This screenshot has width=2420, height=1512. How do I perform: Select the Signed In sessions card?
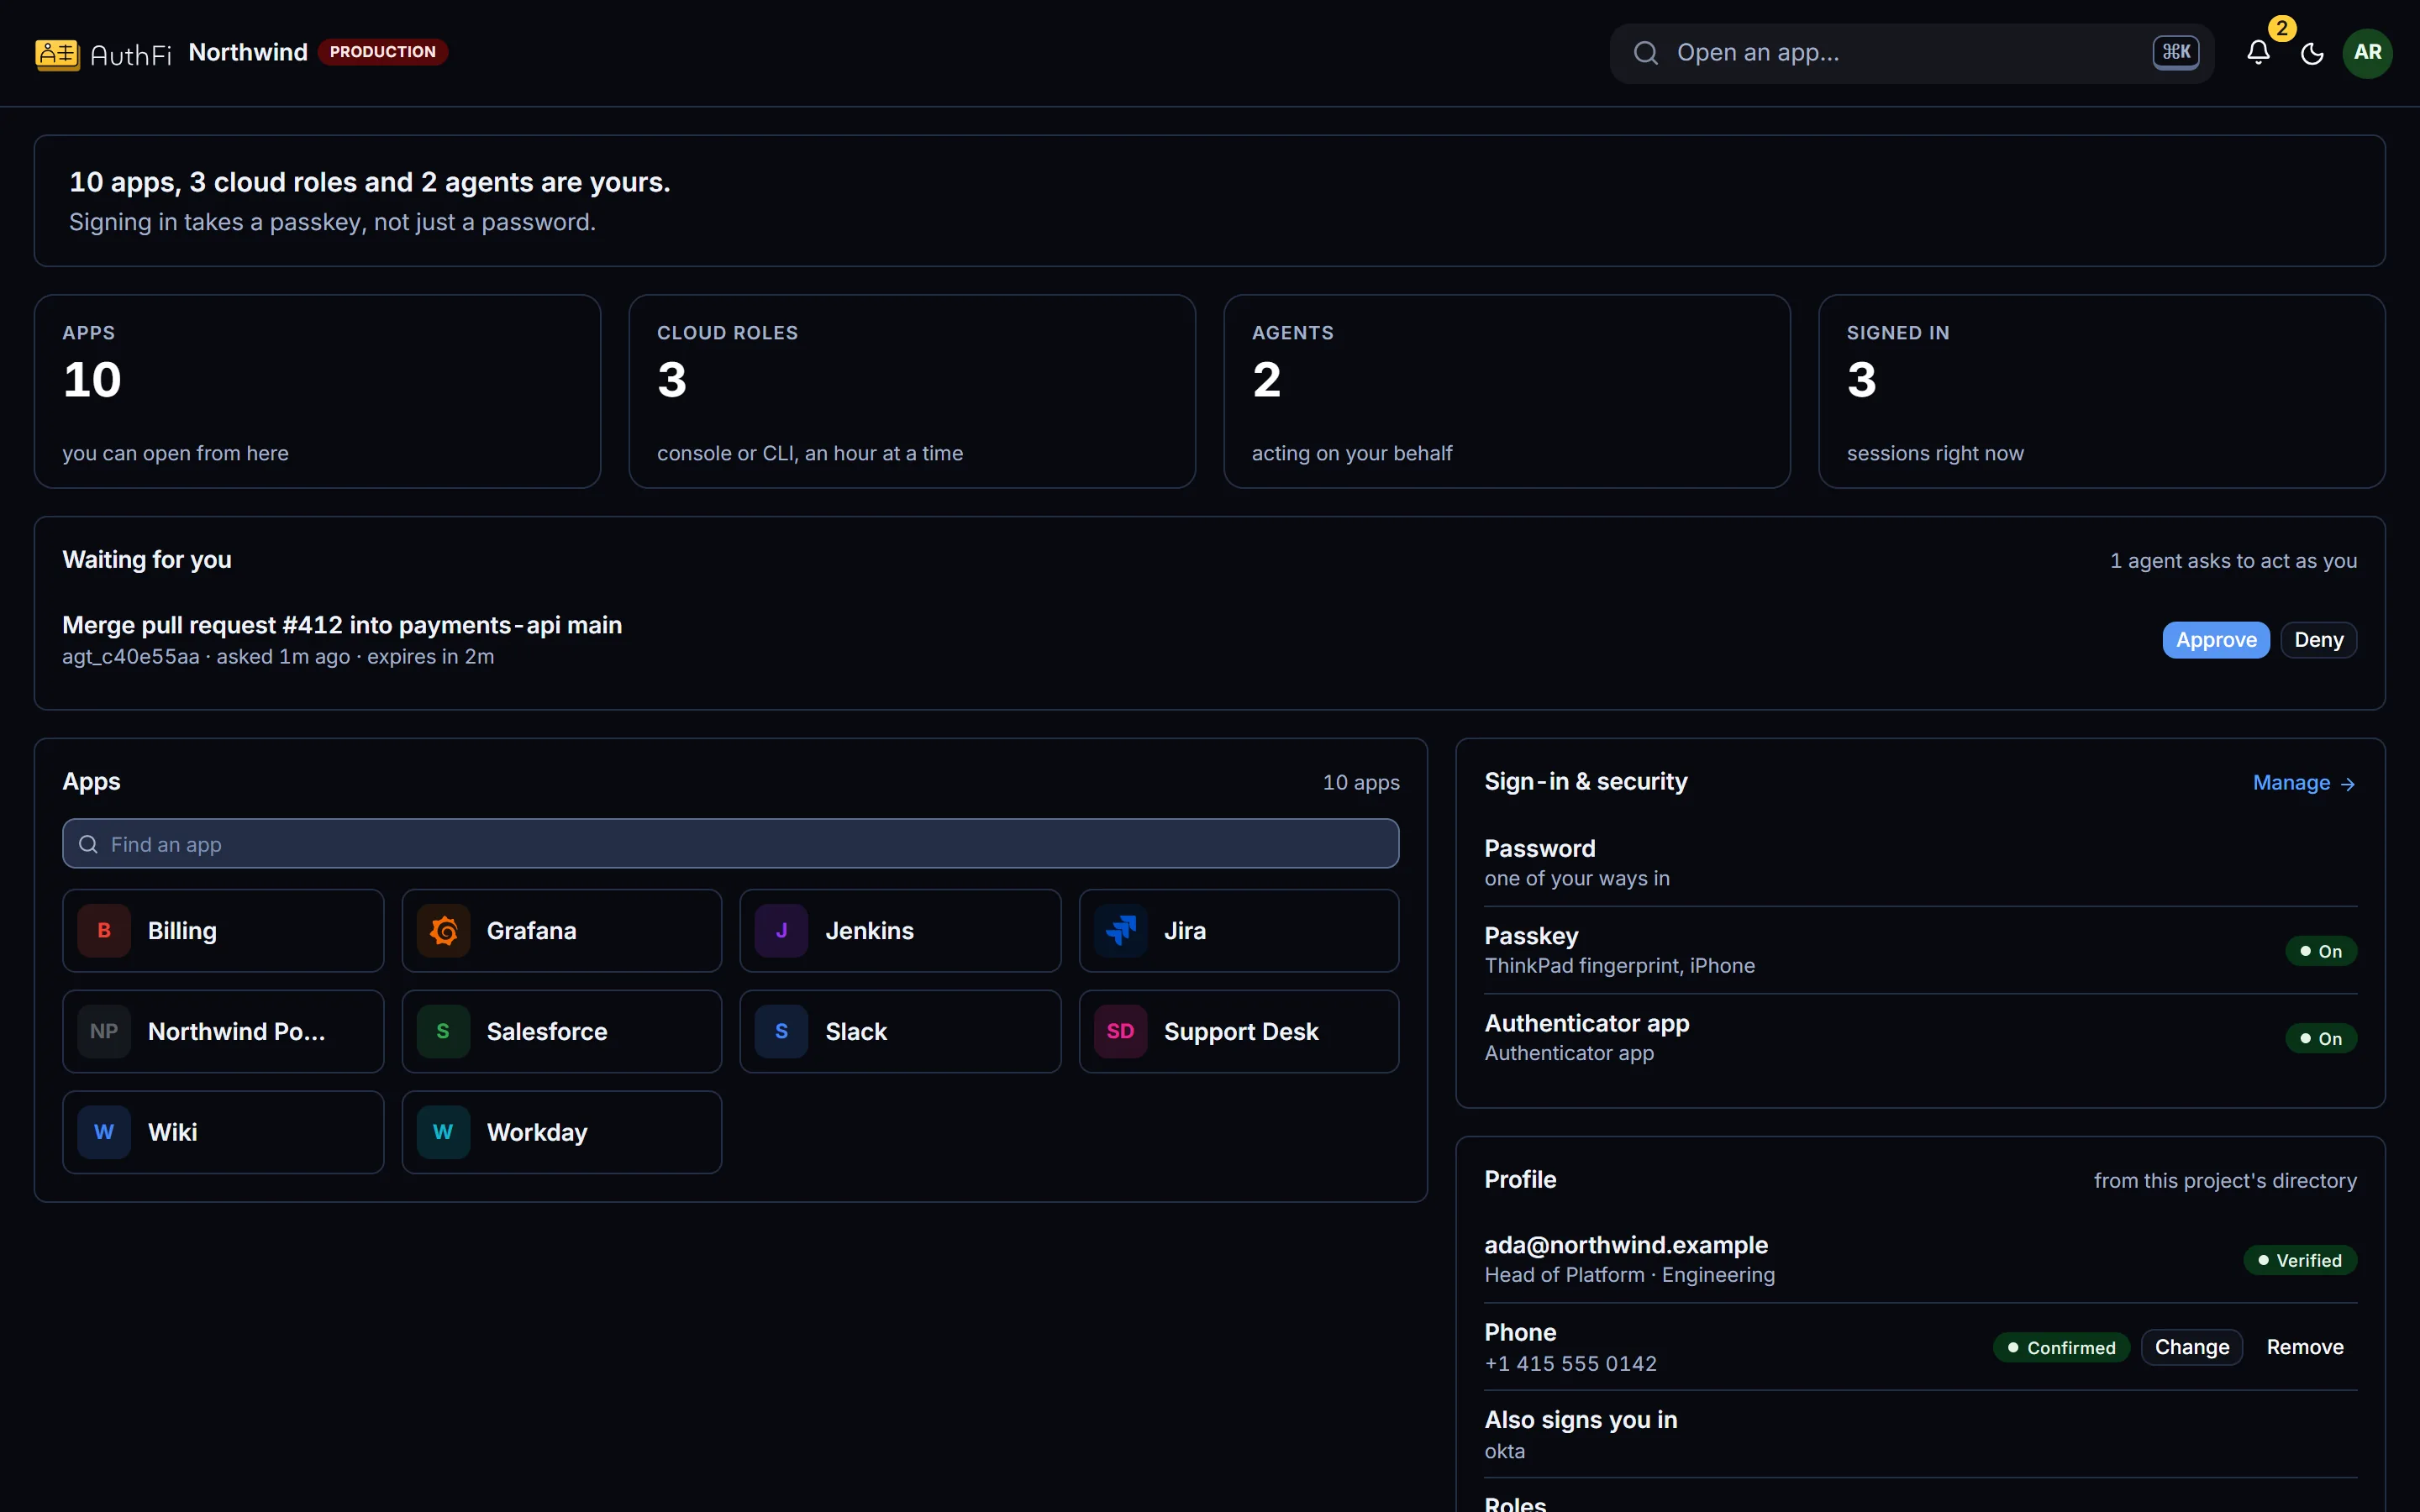point(2102,391)
